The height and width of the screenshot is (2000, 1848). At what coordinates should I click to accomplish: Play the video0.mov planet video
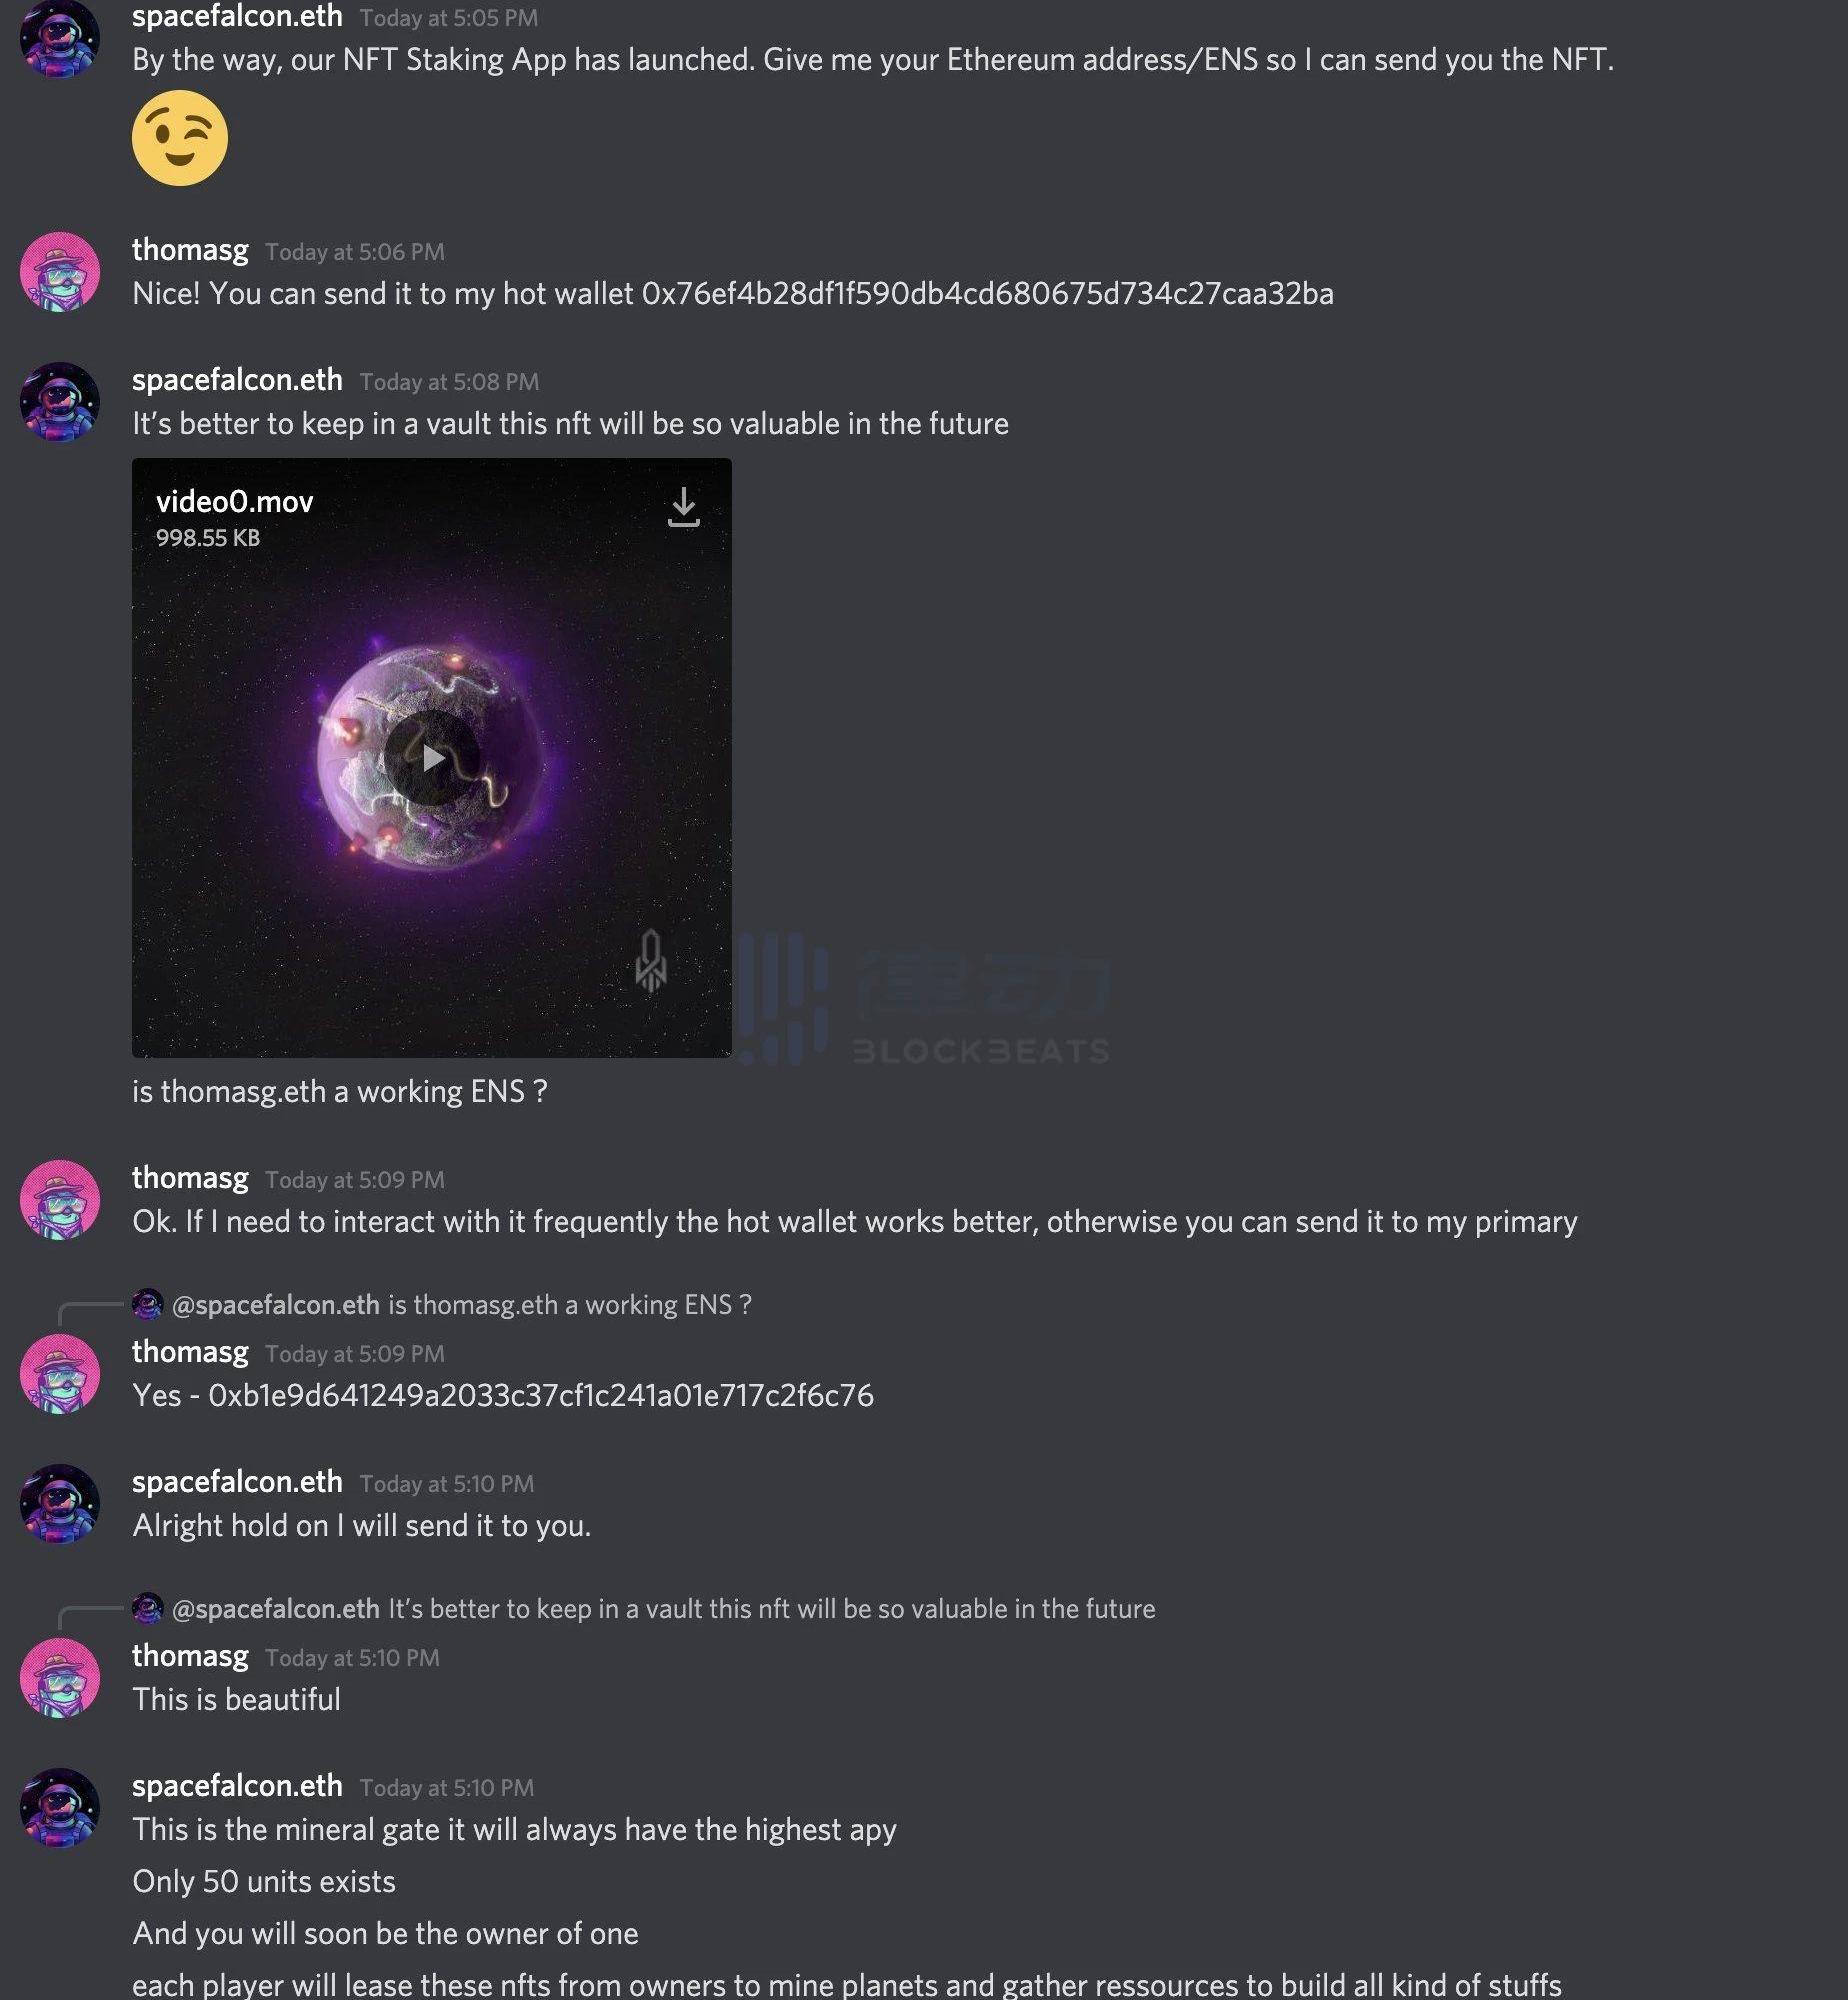[x=432, y=758]
